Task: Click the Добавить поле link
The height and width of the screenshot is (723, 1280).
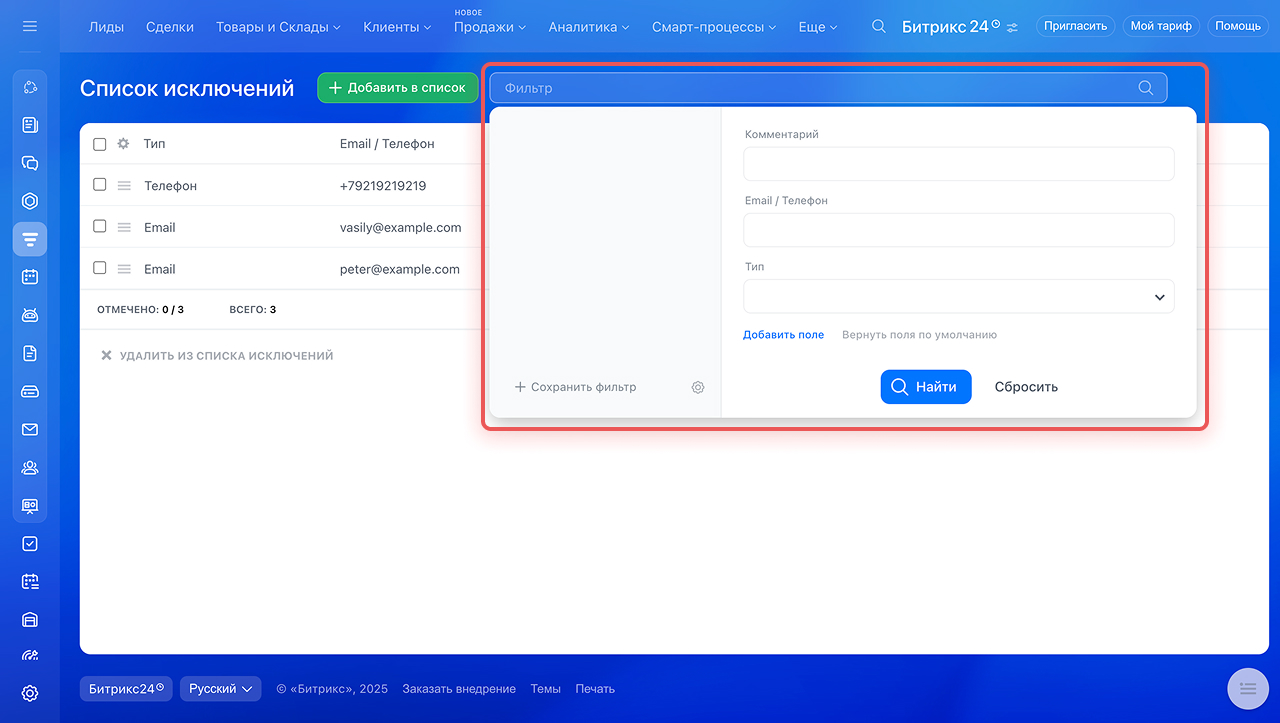Action: [x=783, y=335]
